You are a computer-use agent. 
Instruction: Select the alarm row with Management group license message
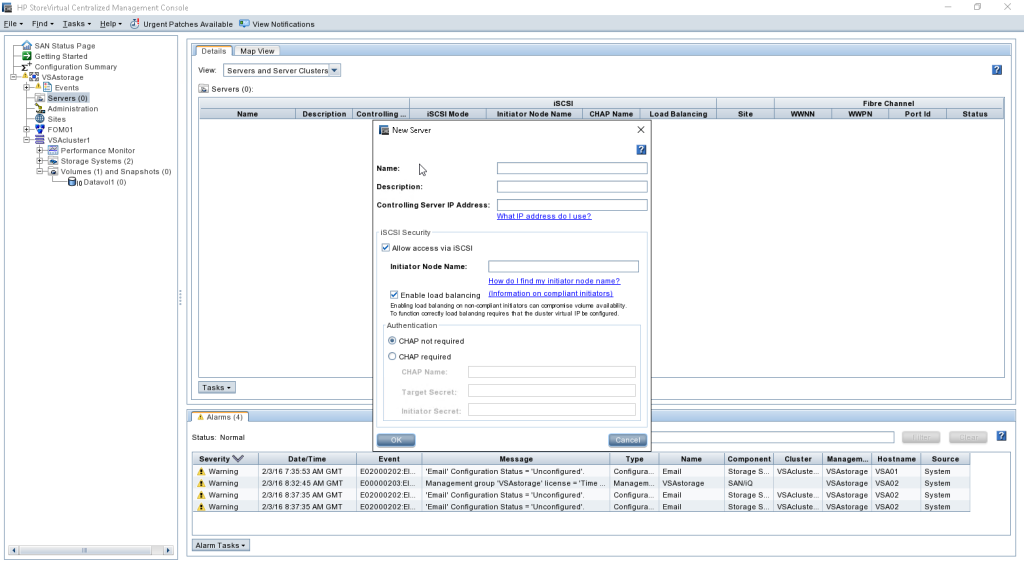tap(581, 483)
